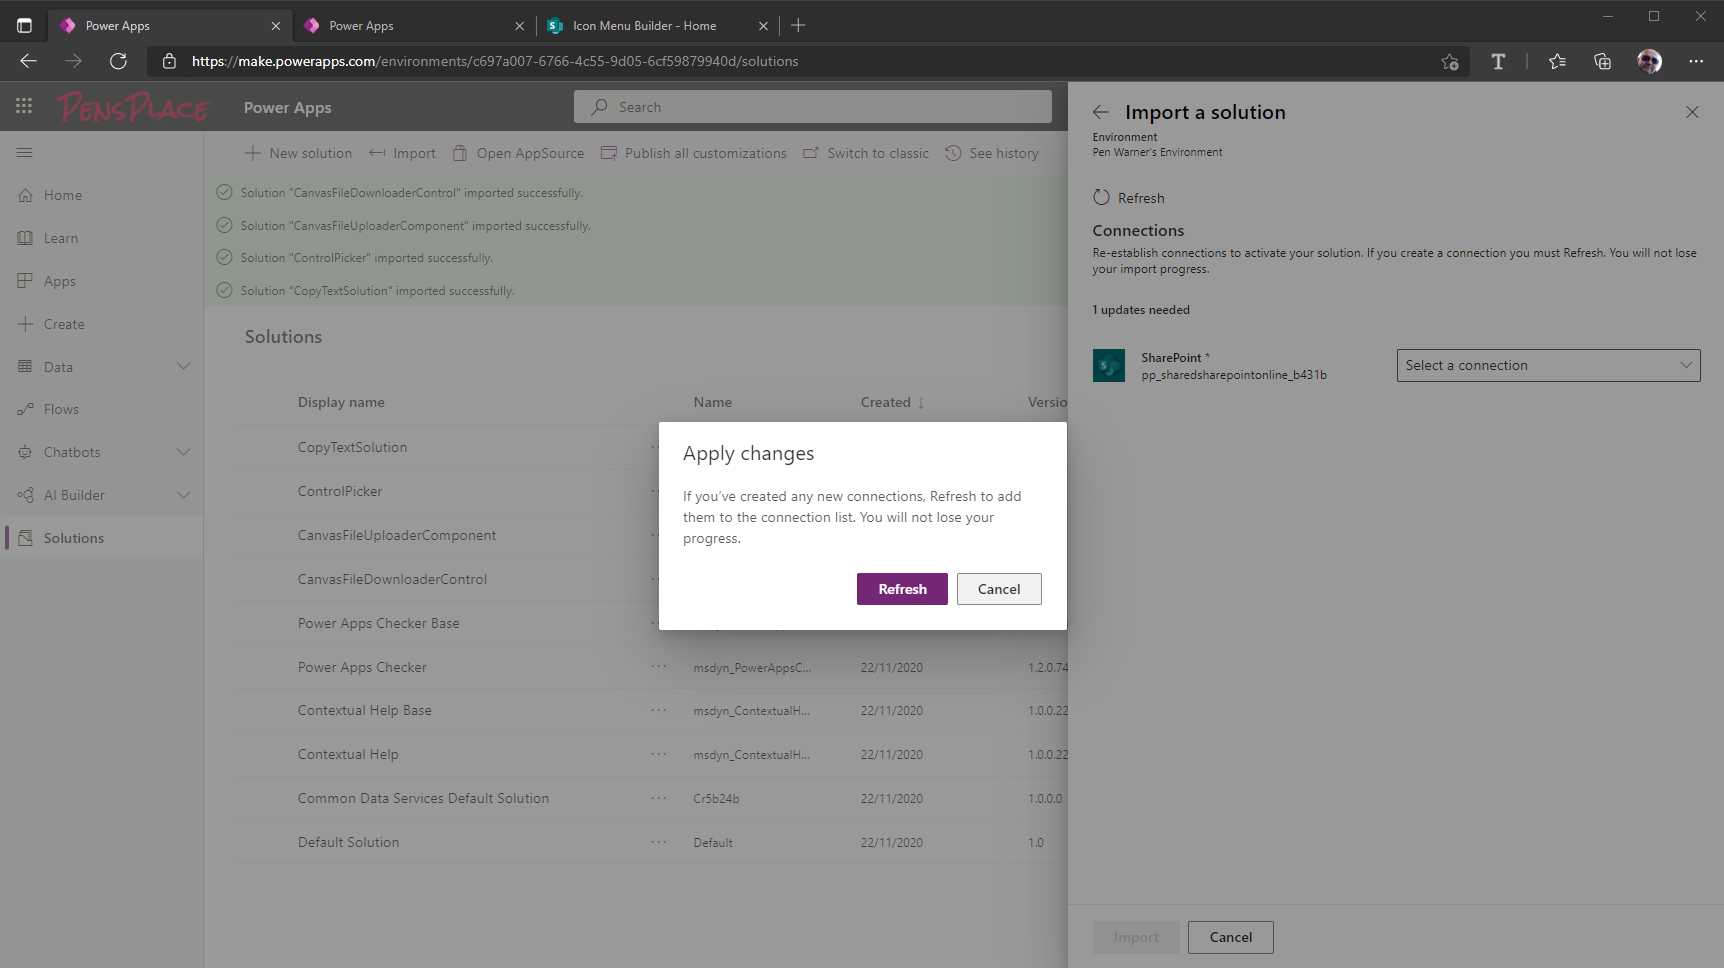
Task: Open the CanvasFileUploaderComponent solution
Action: pyautogui.click(x=397, y=535)
